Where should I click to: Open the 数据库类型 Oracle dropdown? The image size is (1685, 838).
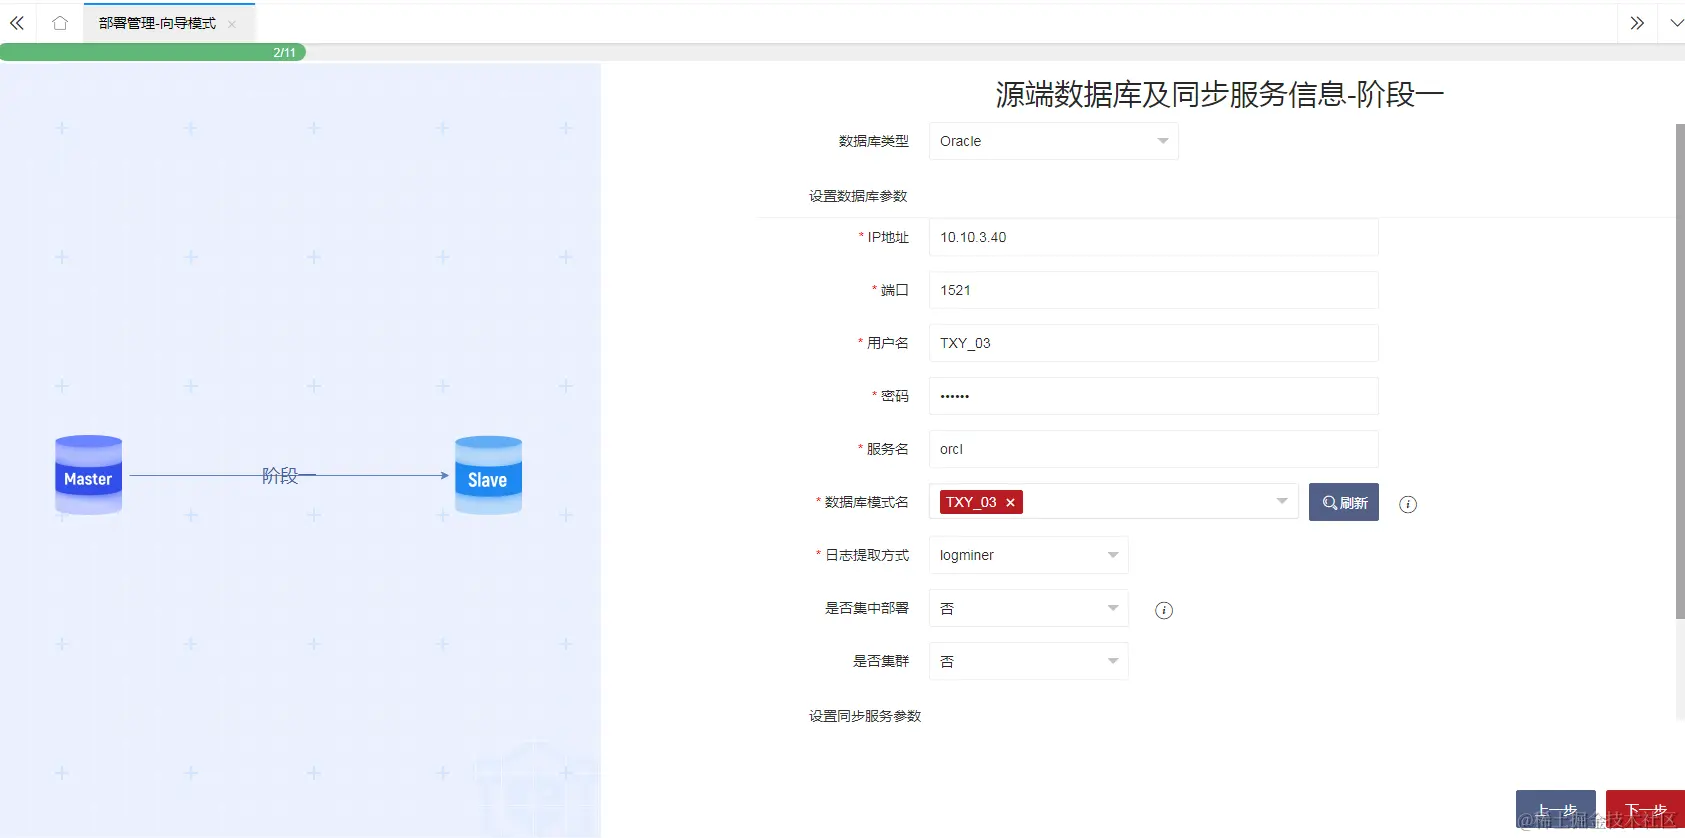(x=1053, y=141)
